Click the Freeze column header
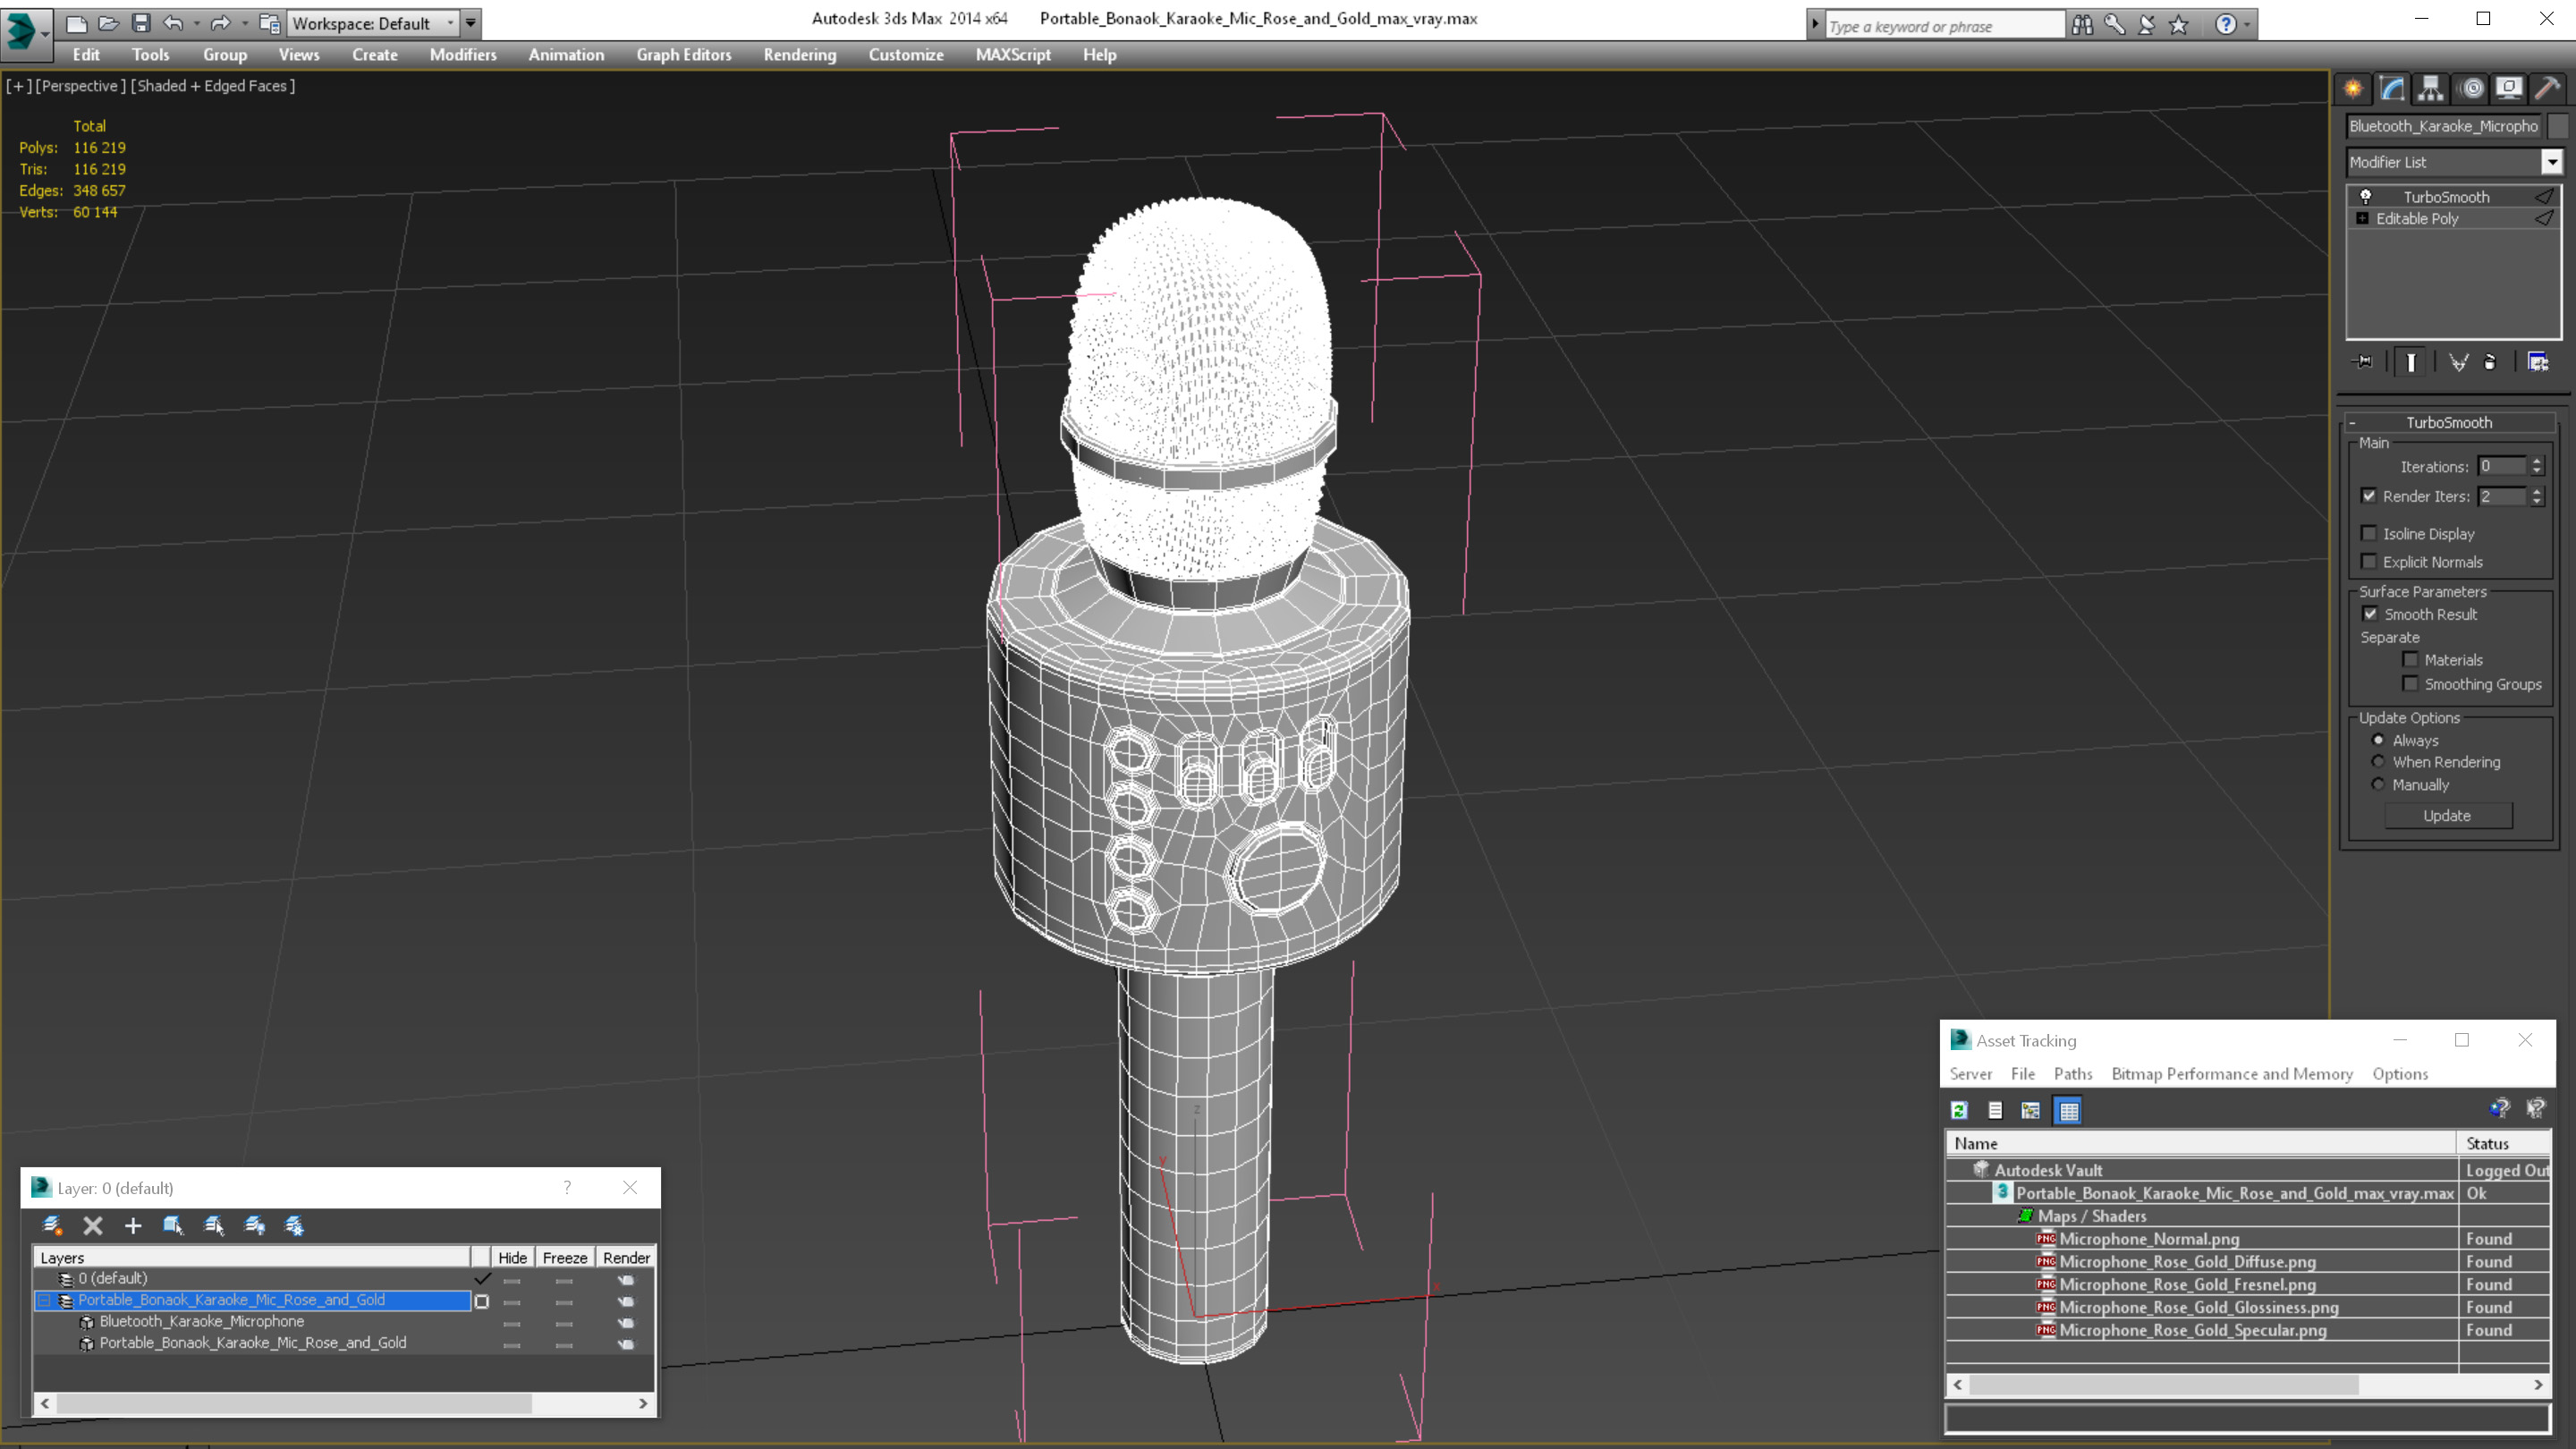The image size is (2576, 1449). point(564,1258)
